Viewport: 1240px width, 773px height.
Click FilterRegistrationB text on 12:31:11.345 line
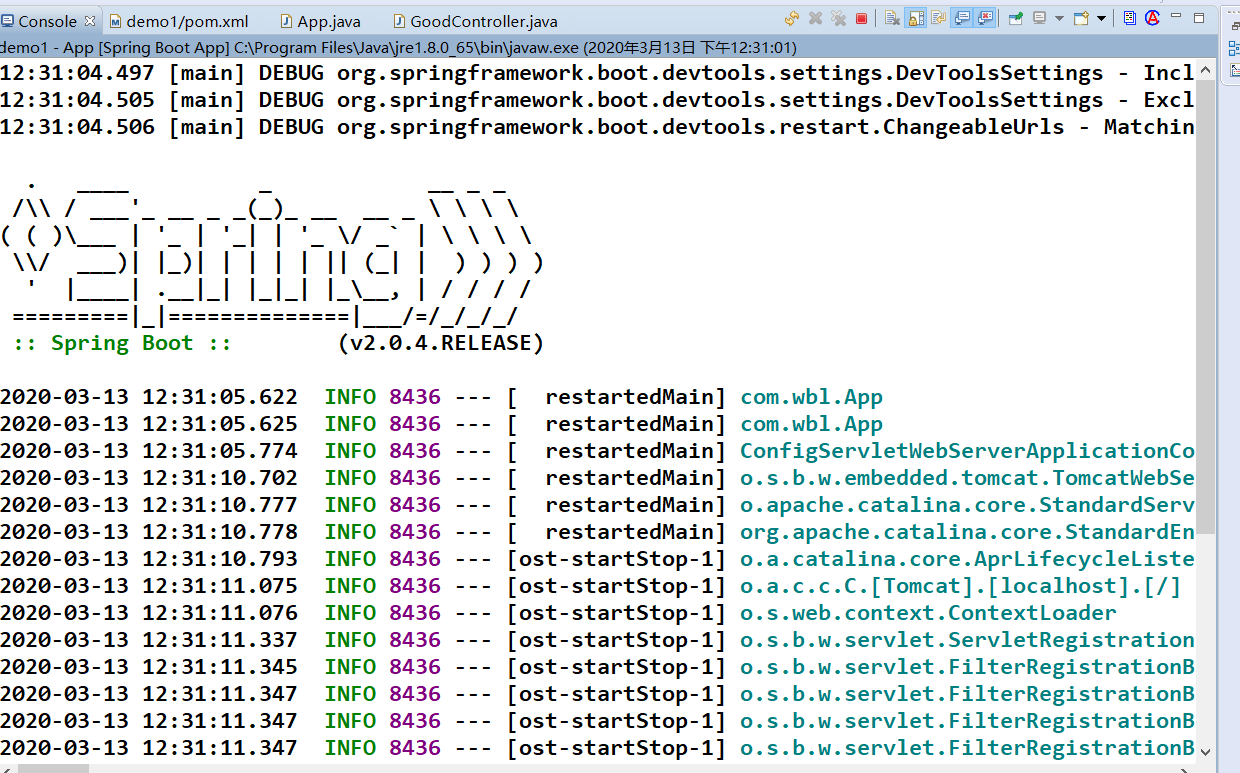pos(1071,667)
